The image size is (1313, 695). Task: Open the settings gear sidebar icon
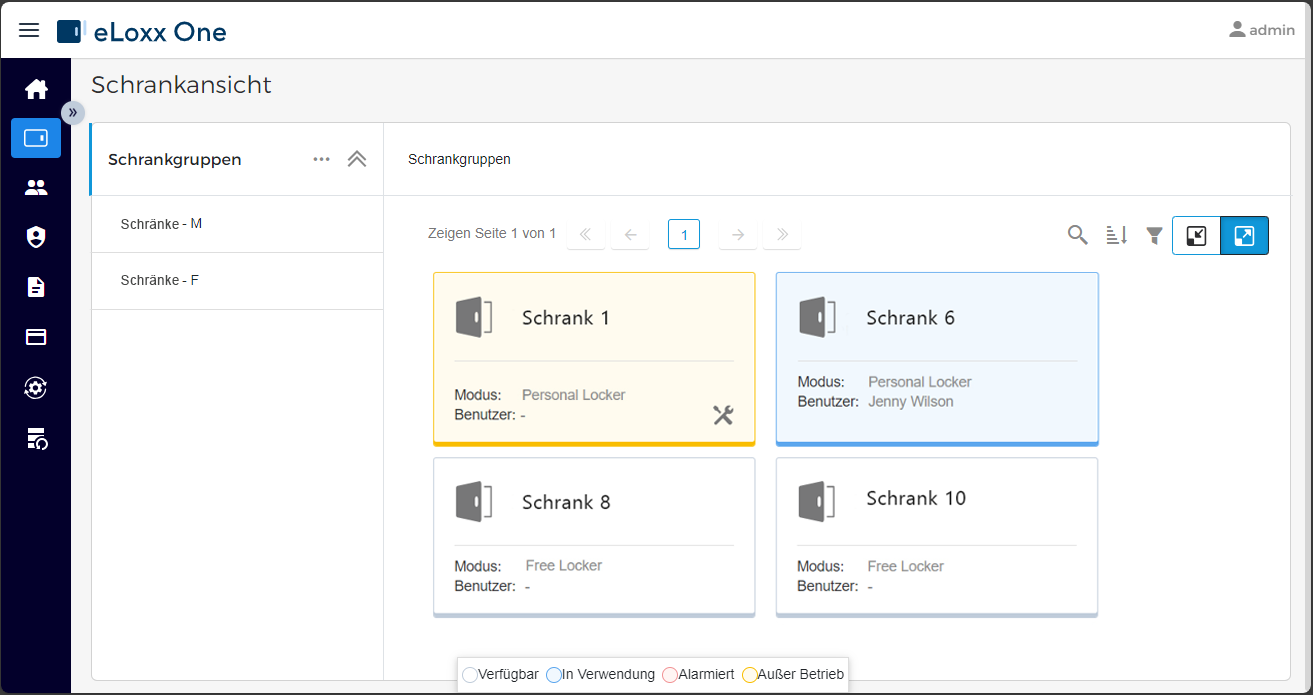36,387
